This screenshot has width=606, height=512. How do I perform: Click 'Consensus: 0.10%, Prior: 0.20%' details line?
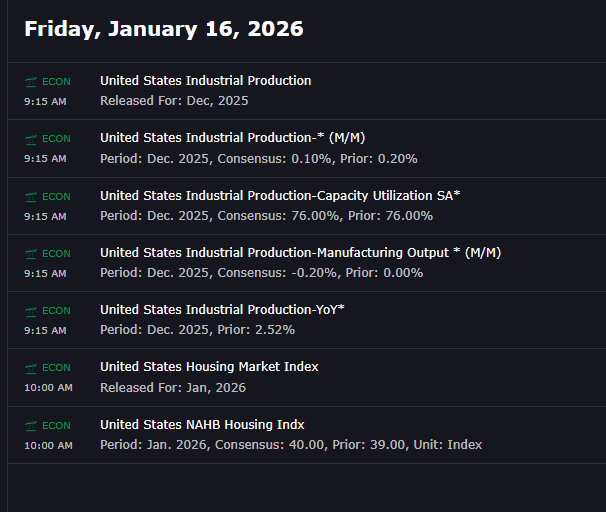(259, 159)
